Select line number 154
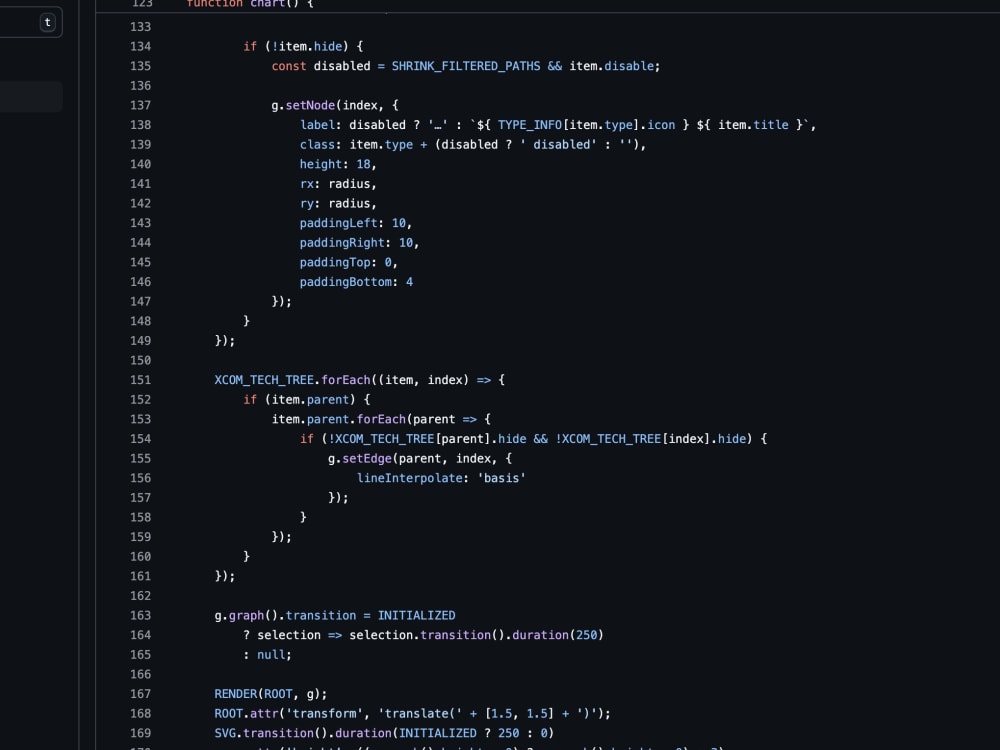This screenshot has width=1000, height=750. click(140, 439)
